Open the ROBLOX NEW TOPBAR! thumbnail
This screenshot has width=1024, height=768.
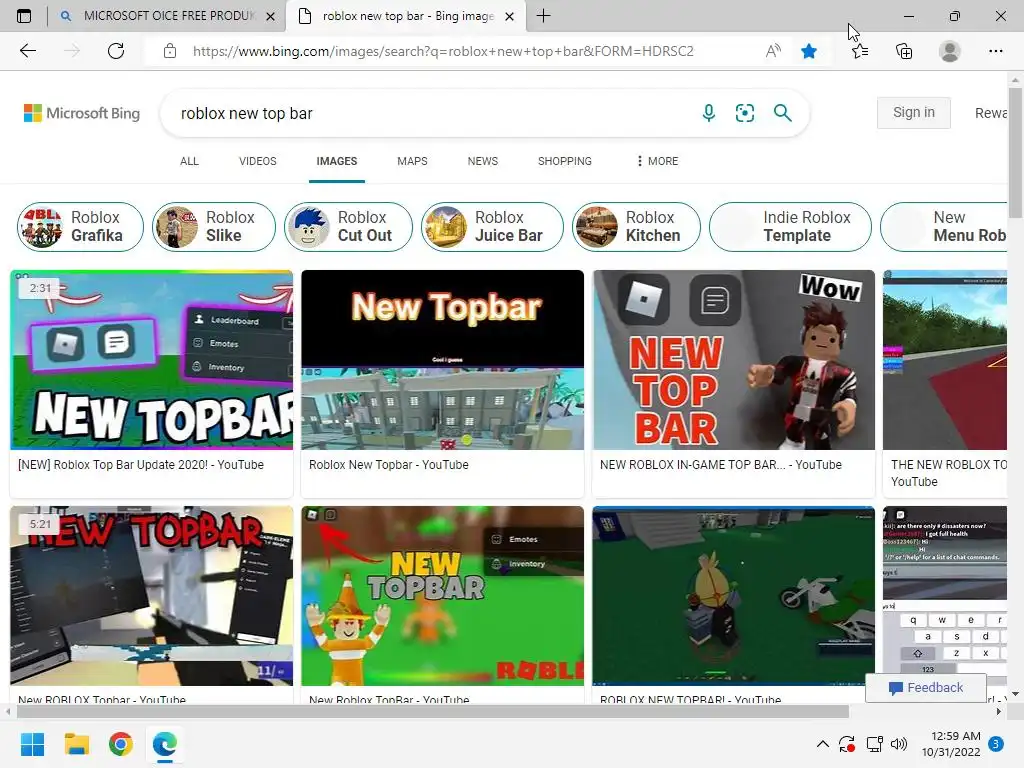(733, 596)
